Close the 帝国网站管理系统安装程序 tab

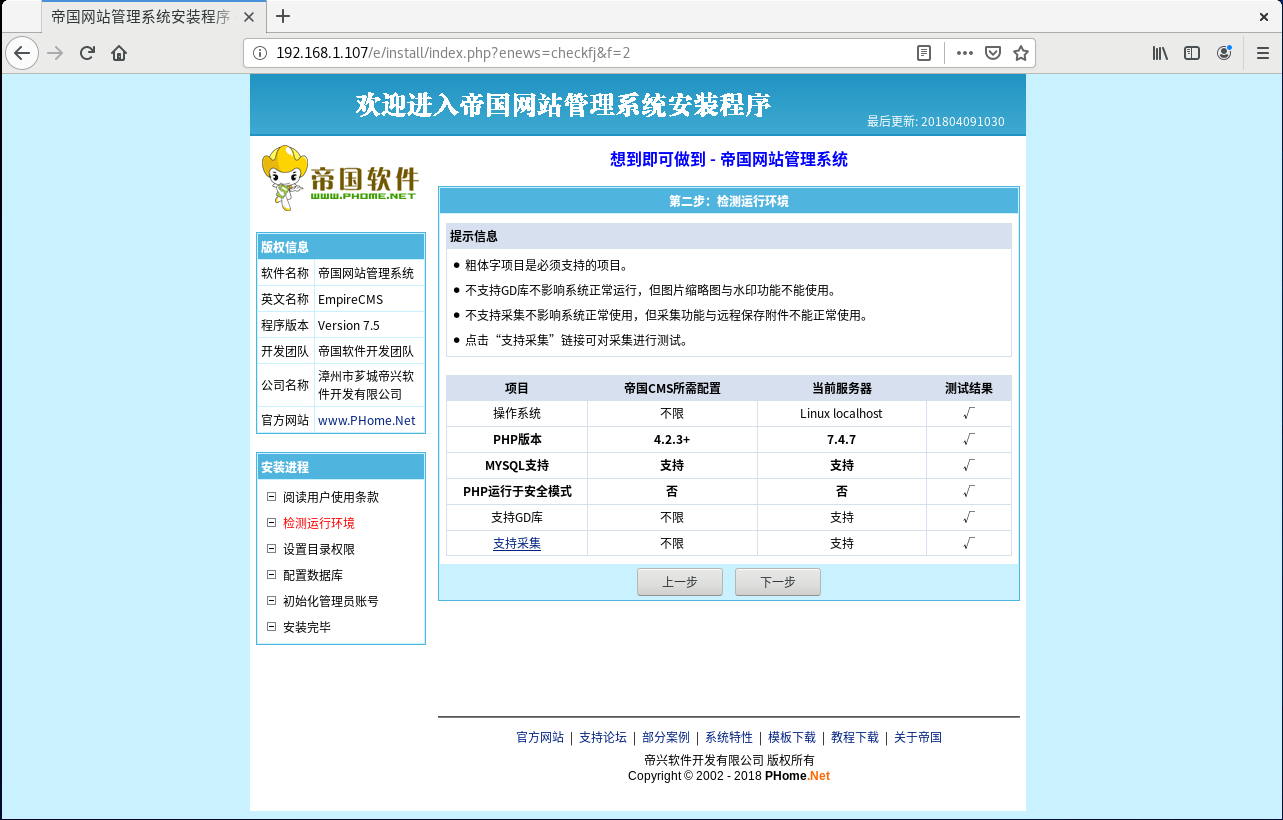click(x=249, y=17)
